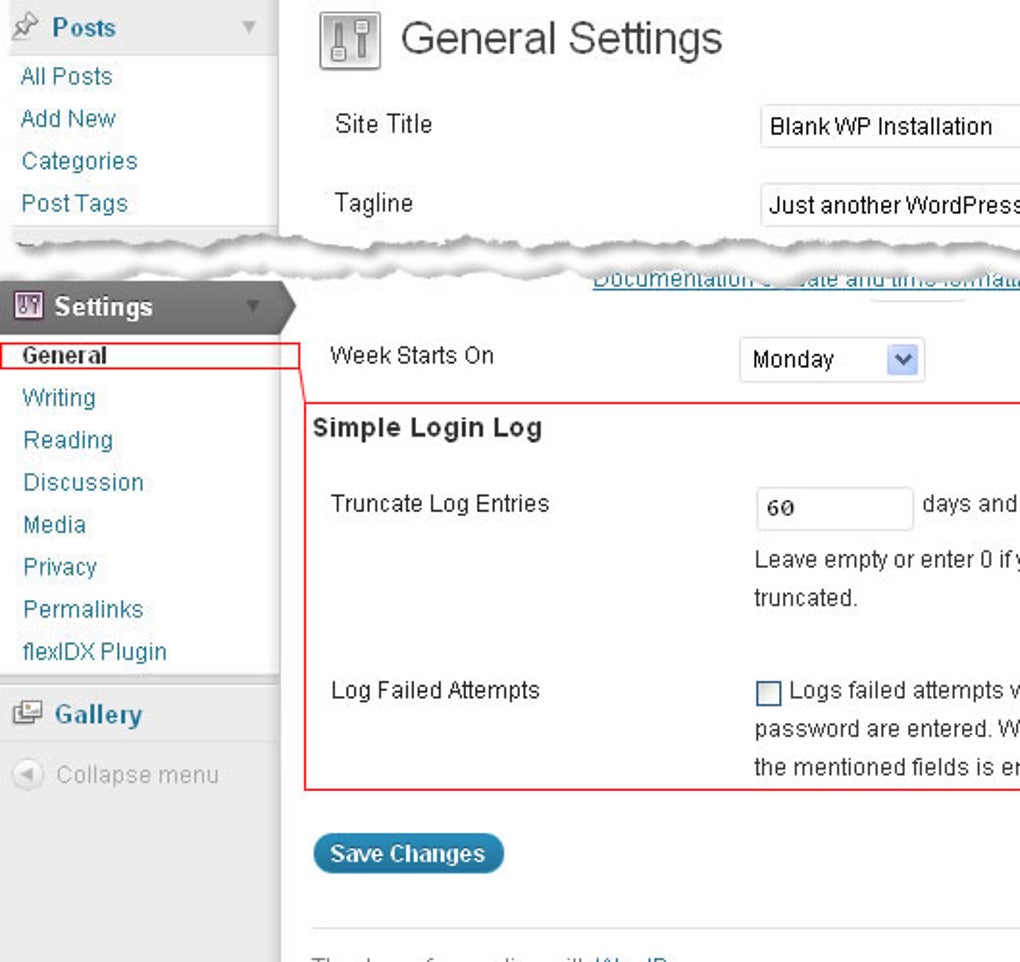1020x962 pixels.
Task: Click the Truncate Log Entries input showing 60
Action: pyautogui.click(x=833, y=508)
